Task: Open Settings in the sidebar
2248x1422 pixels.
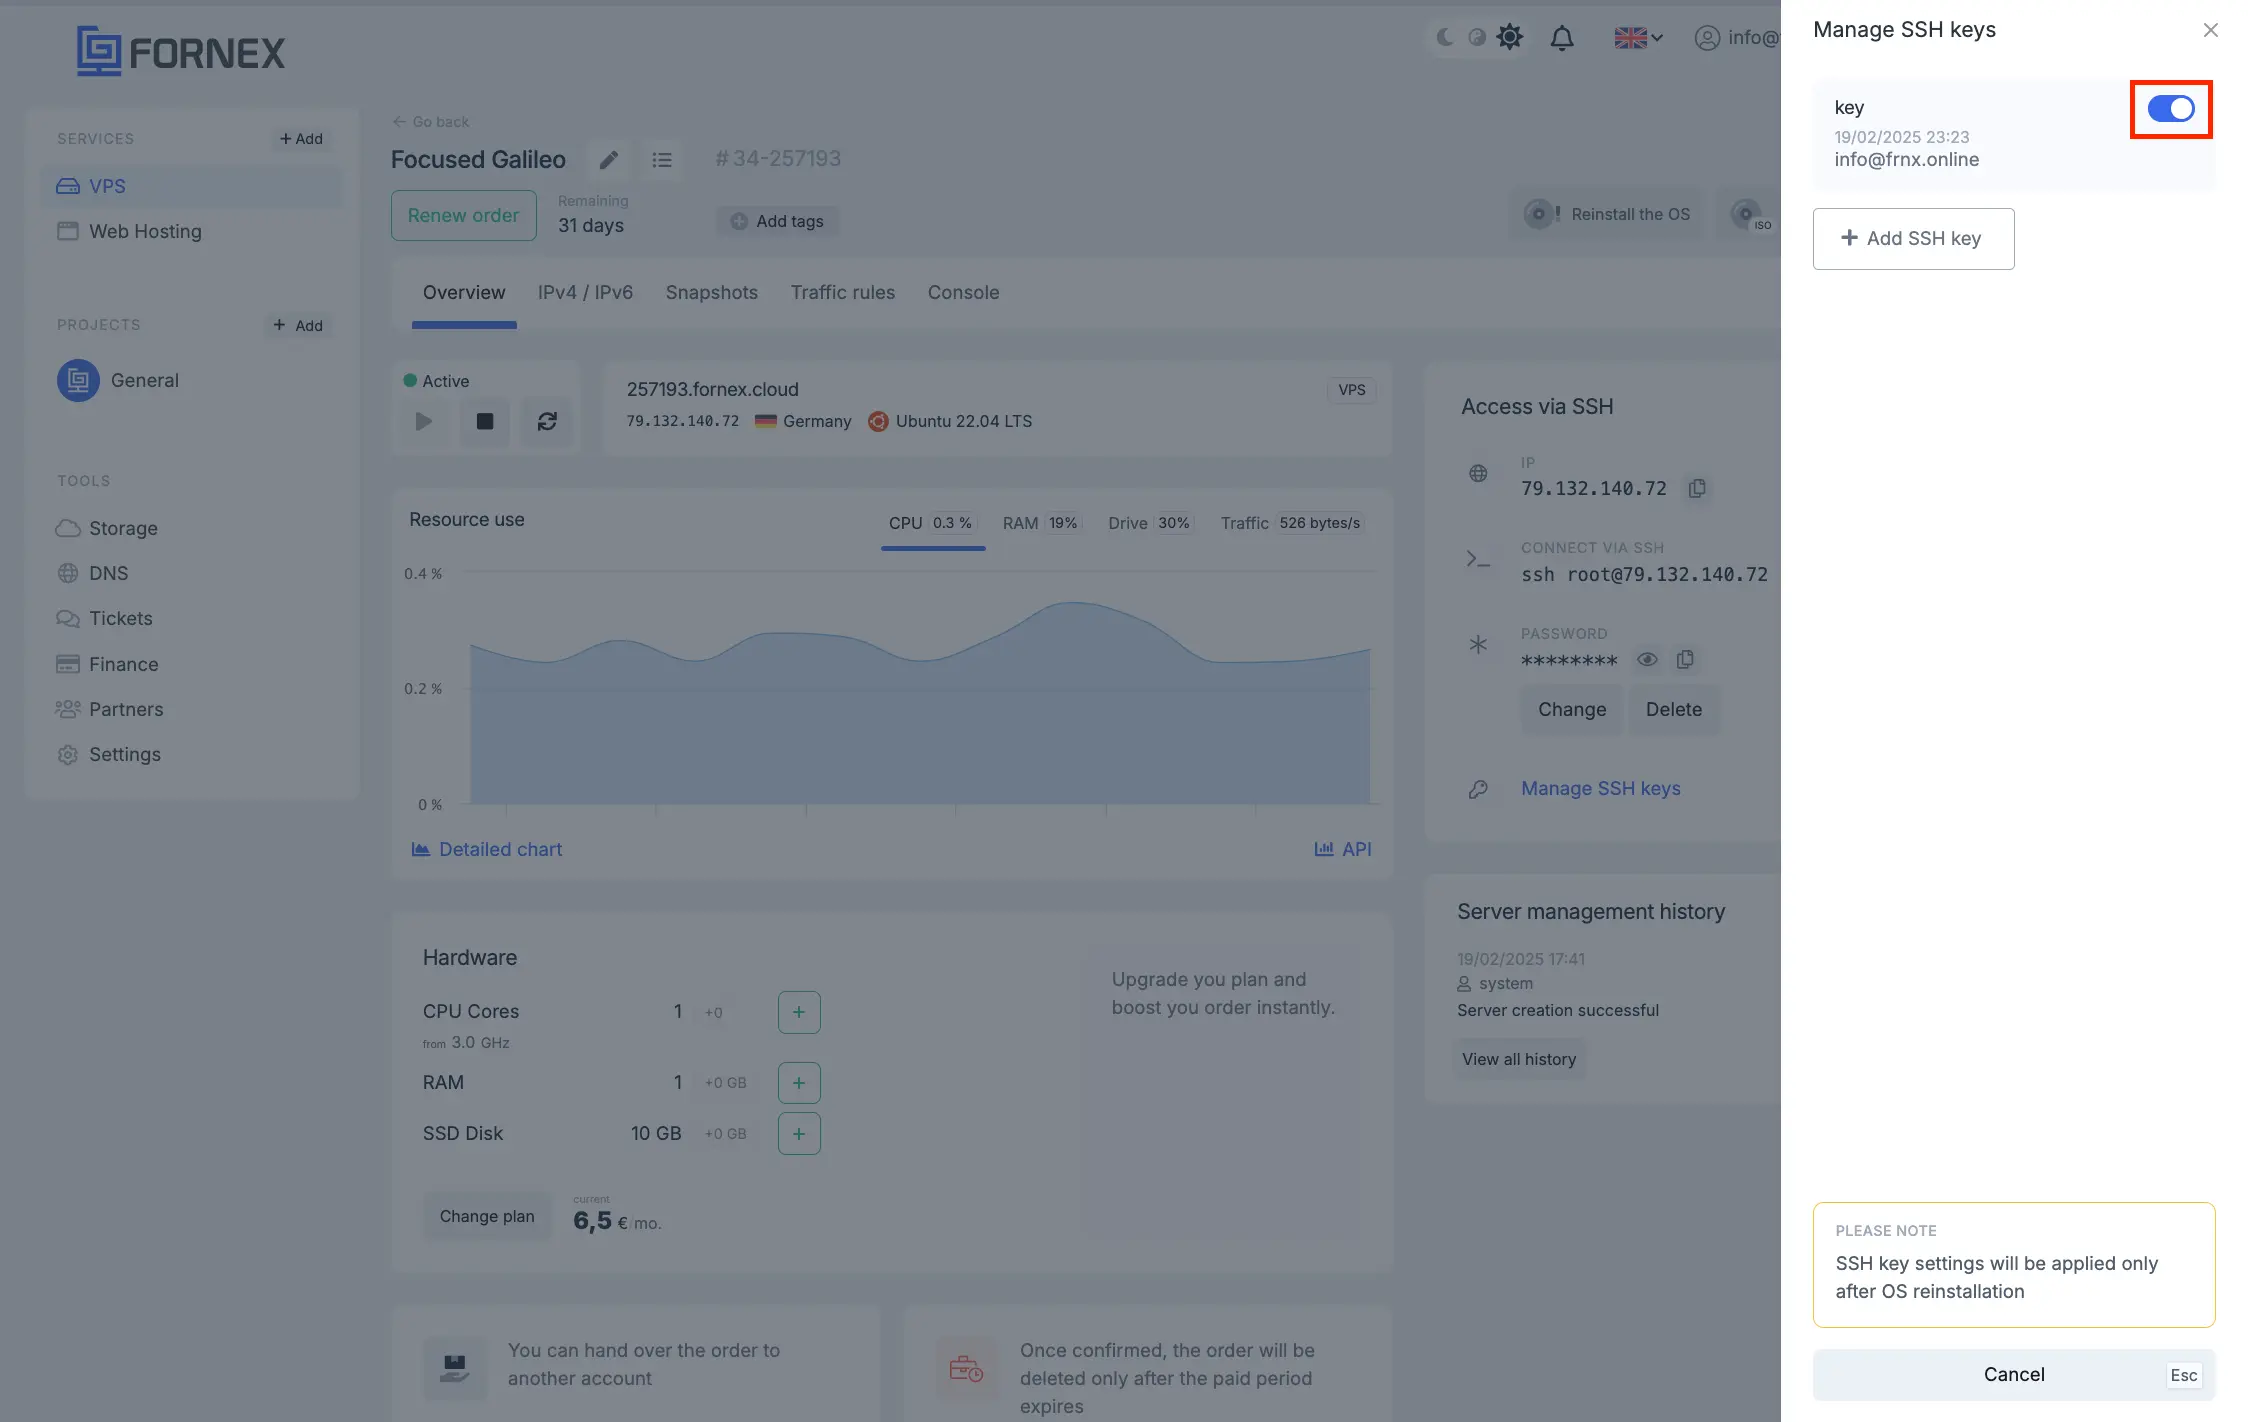Action: point(108,754)
